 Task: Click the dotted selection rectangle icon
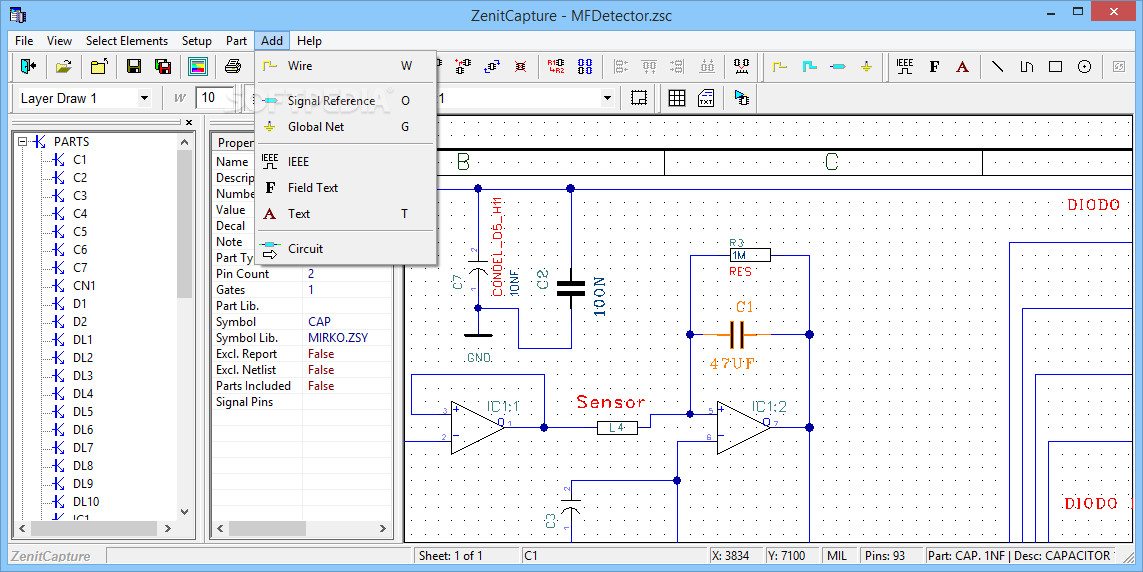(639, 98)
